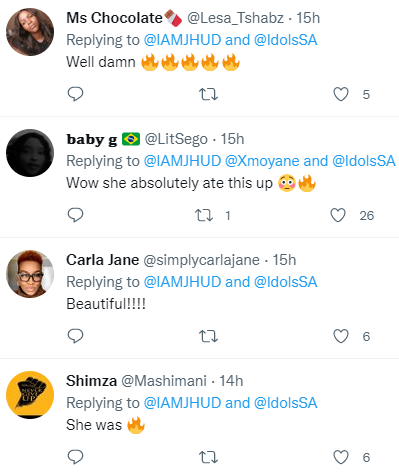This screenshot has height=474, width=399.
Task: Like Carla Jane's 'Beautiful!!!!' tweet
Action: [x=341, y=336]
